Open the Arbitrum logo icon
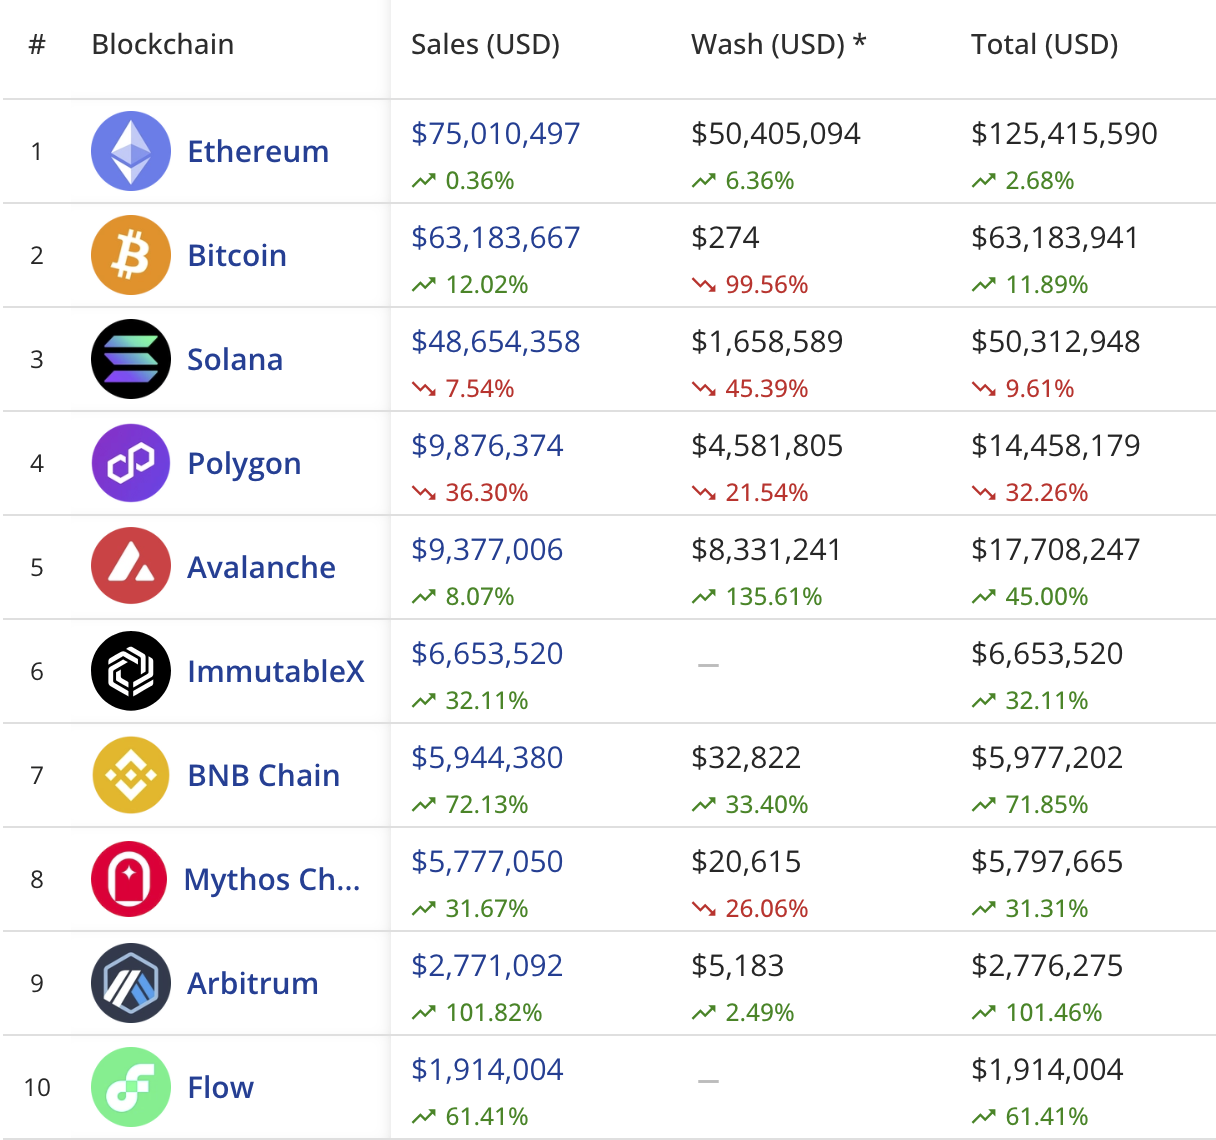This screenshot has width=1216, height=1140. click(x=131, y=983)
